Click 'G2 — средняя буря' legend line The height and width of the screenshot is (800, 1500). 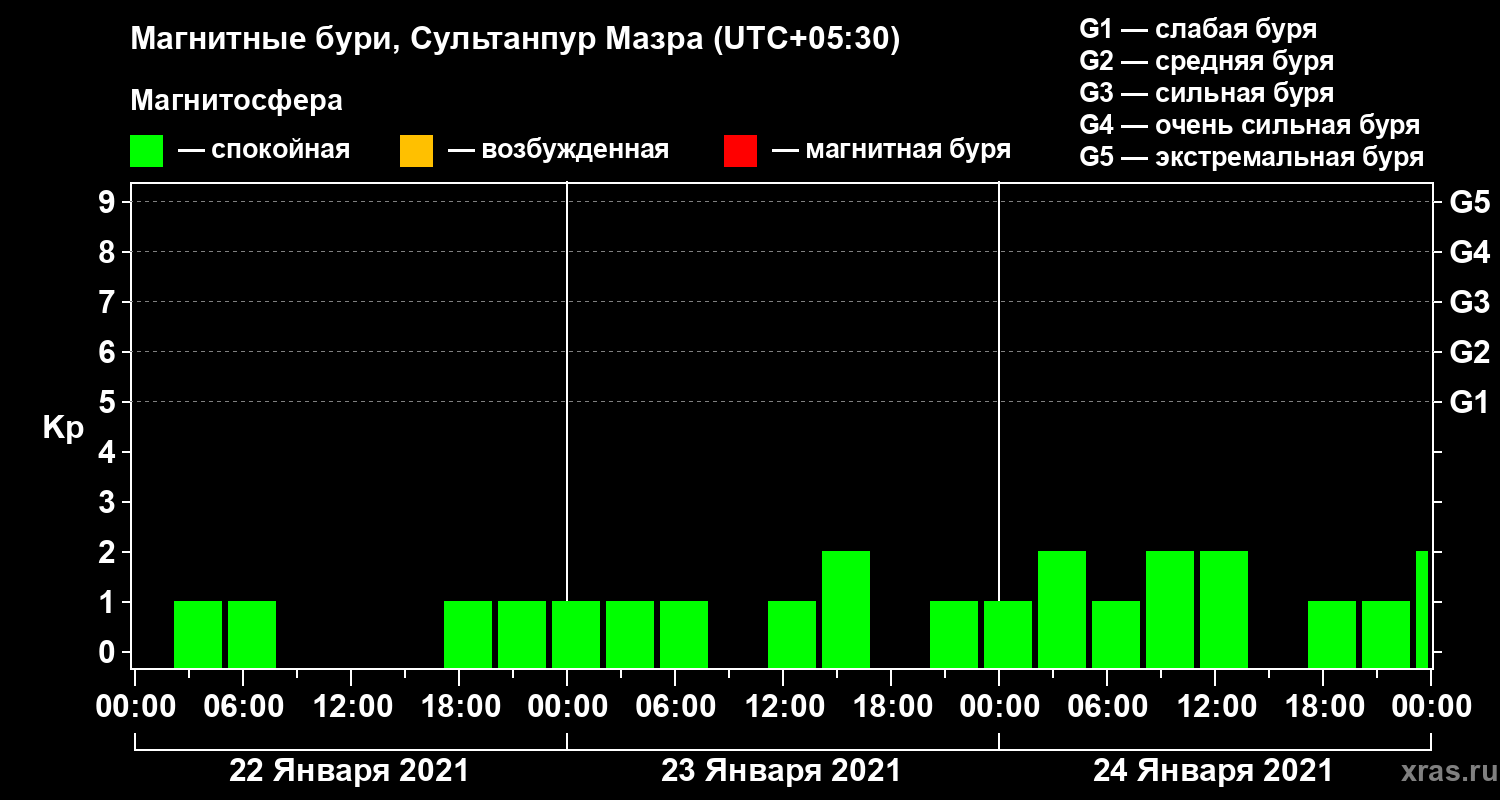[x=1207, y=61]
